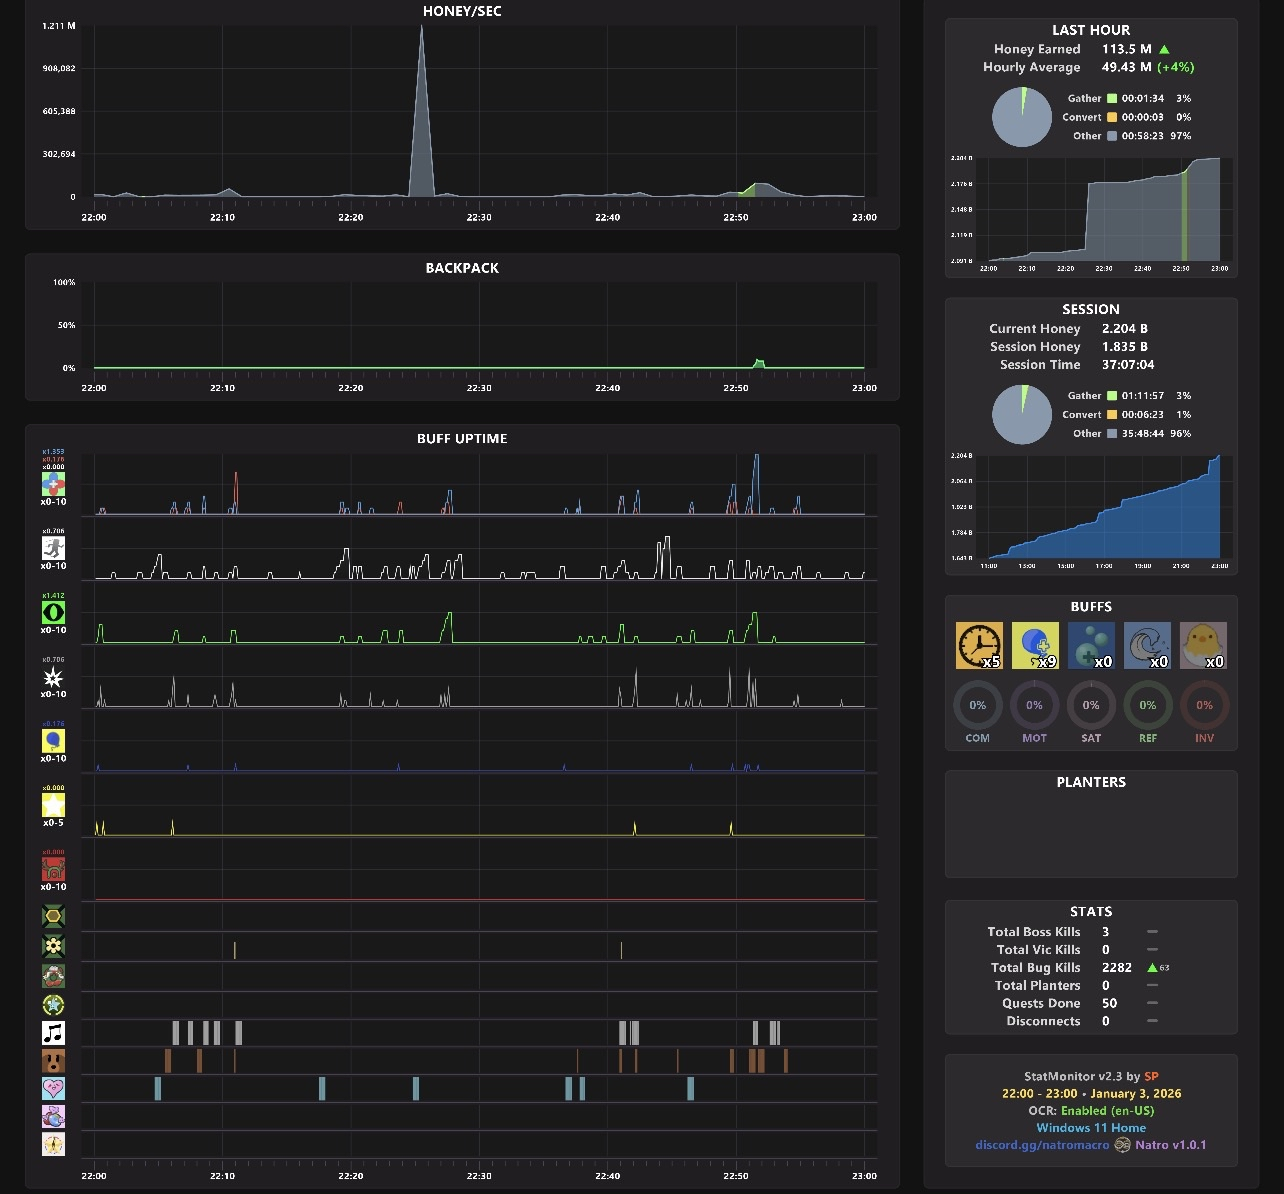Image resolution: width=1284 pixels, height=1194 pixels.
Task: Click the HONEY/SEC chart title
Action: point(462,12)
